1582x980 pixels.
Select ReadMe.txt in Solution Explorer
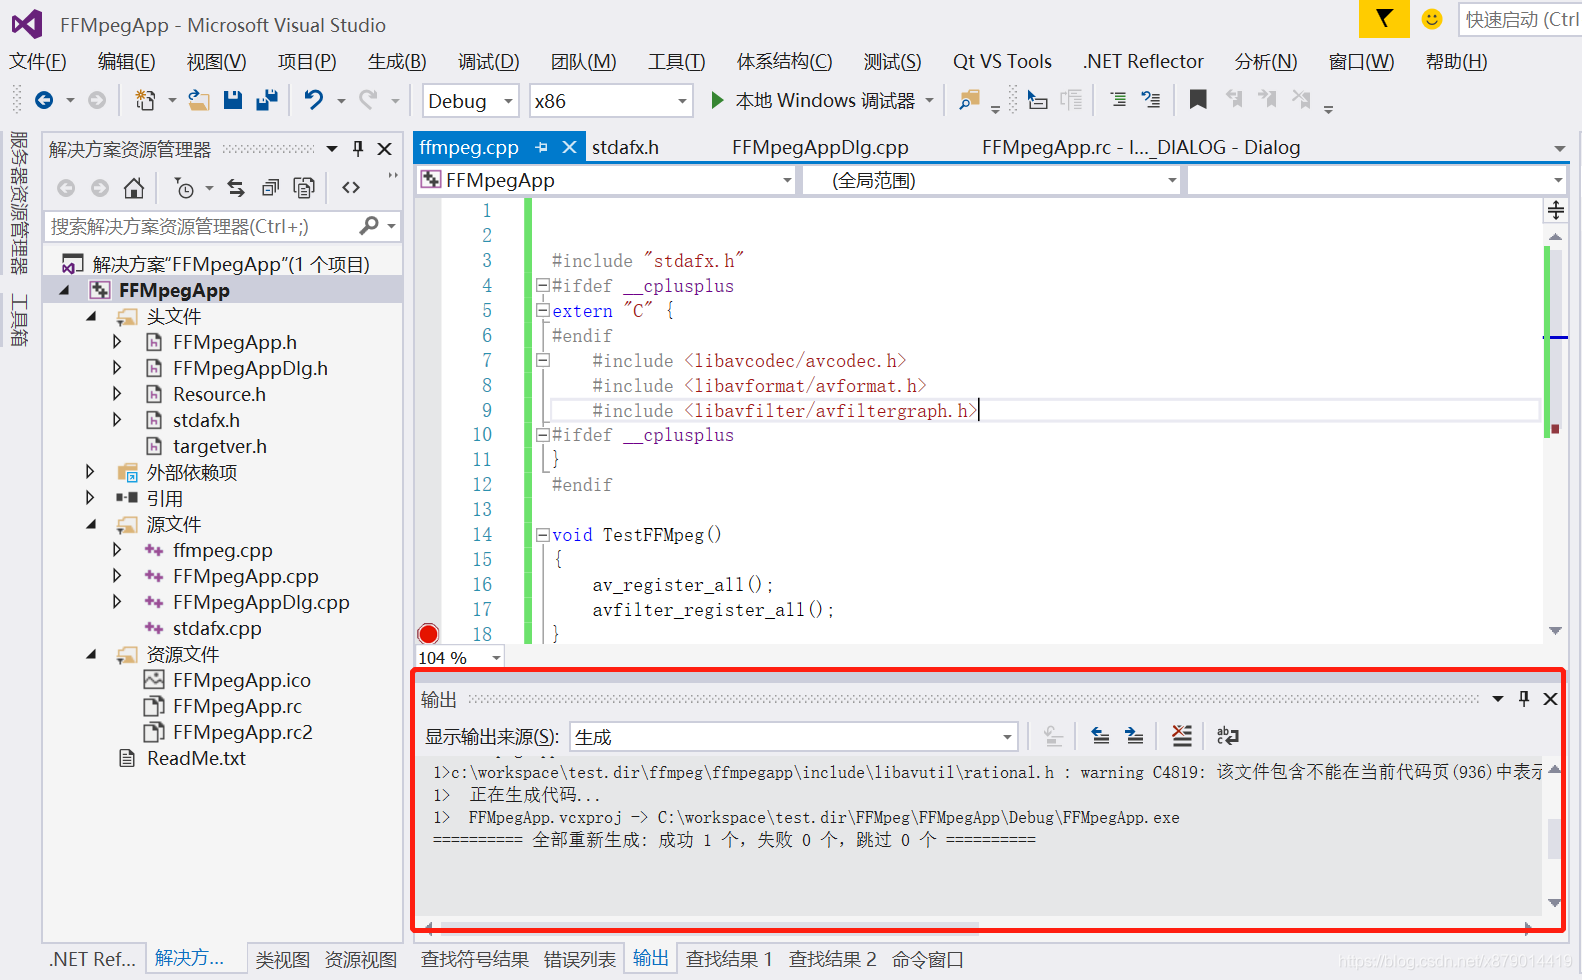pyautogui.click(x=196, y=758)
